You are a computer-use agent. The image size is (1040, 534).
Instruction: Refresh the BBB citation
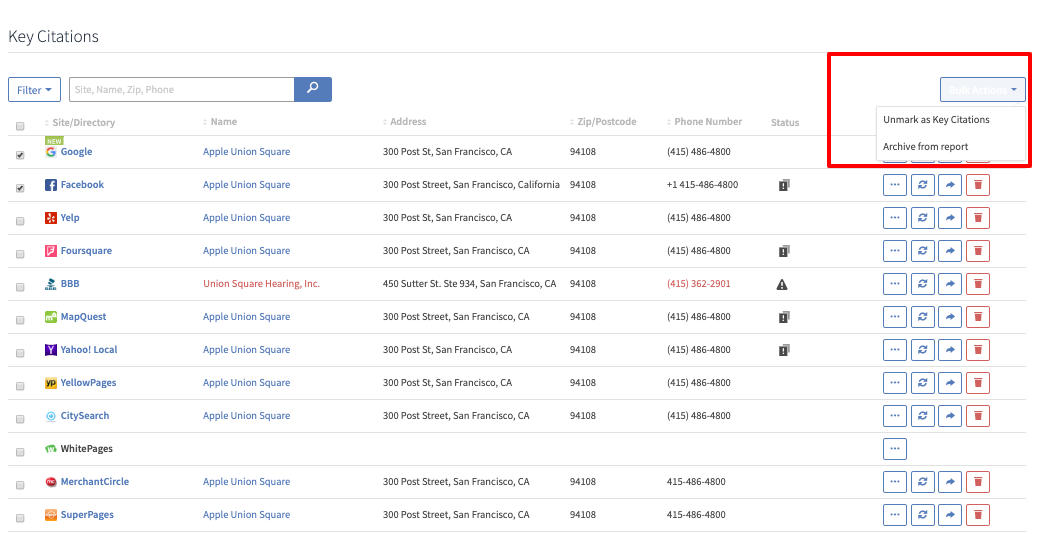[922, 284]
